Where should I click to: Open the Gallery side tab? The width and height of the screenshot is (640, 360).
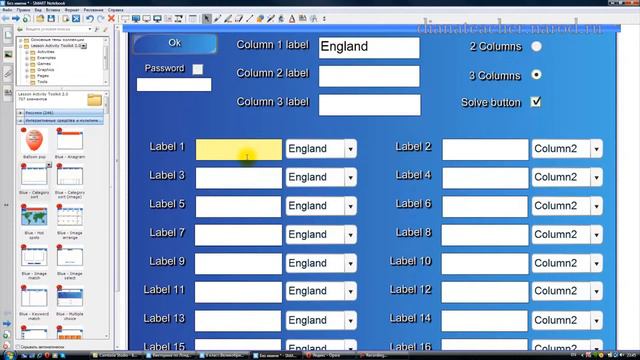[8, 55]
